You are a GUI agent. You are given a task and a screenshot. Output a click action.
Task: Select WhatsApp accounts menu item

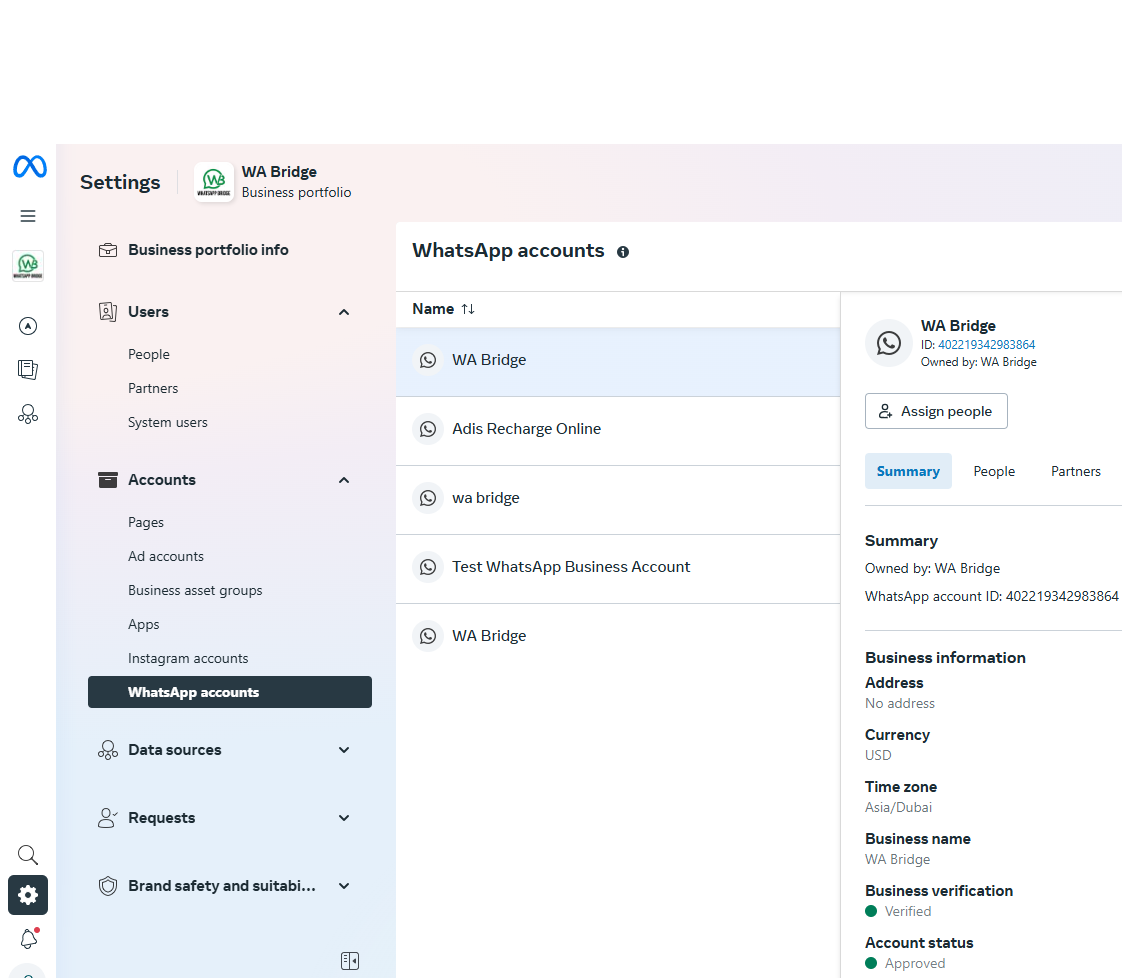(x=230, y=692)
